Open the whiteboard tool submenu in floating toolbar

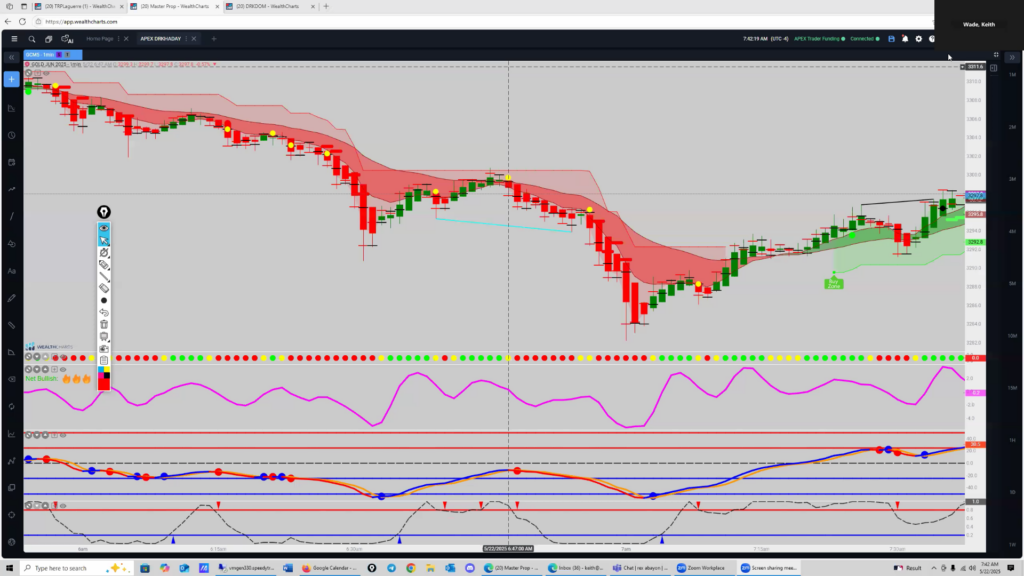(104, 337)
